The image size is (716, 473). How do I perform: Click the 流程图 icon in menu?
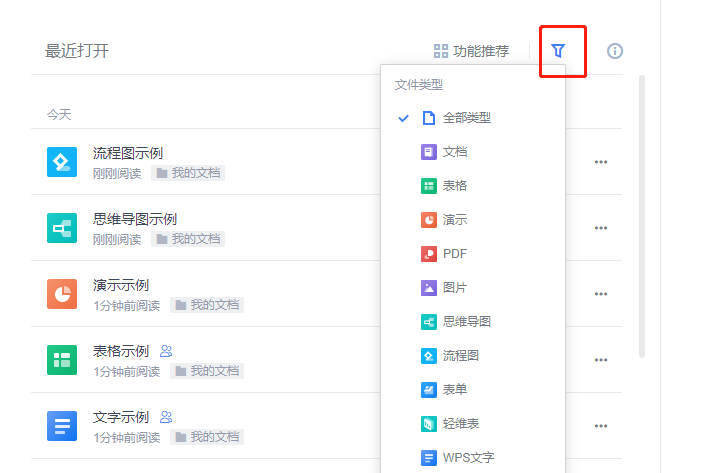pos(428,355)
